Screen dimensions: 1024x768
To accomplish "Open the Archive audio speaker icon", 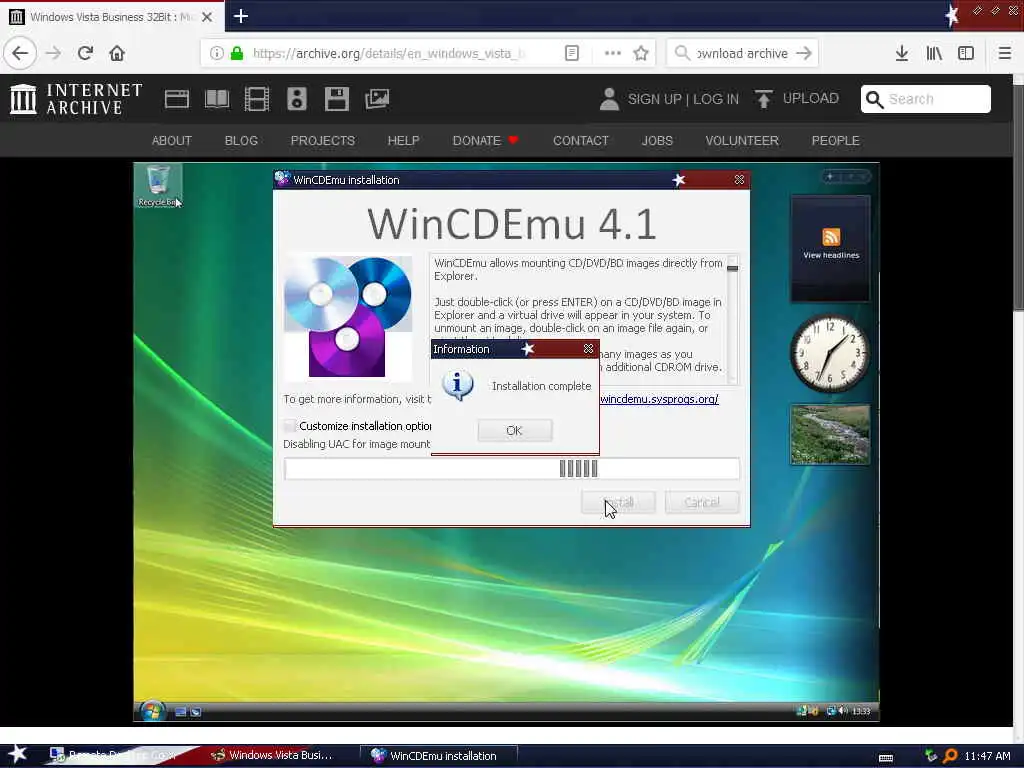I will [x=297, y=99].
